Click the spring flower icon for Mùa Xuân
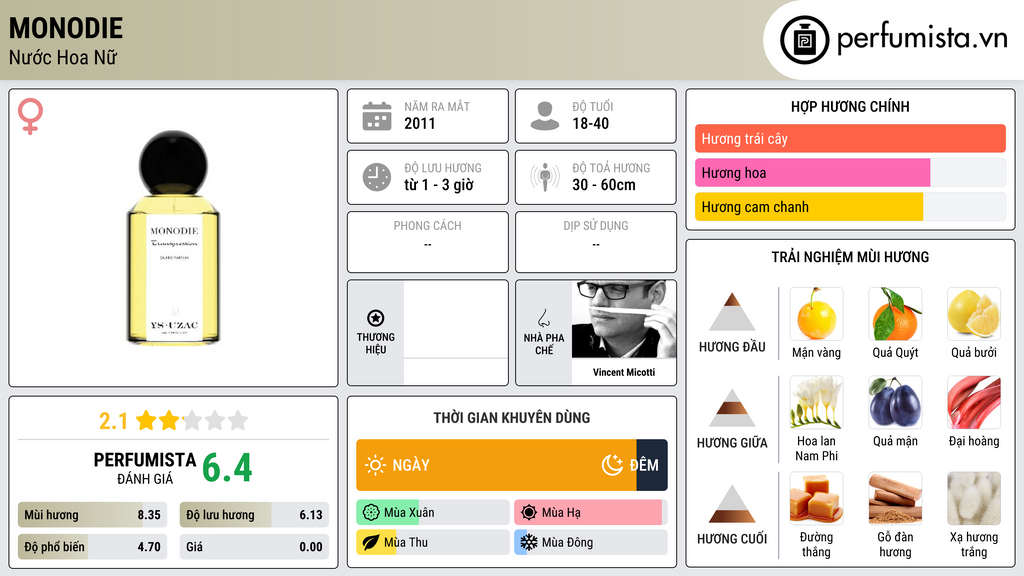This screenshot has width=1024, height=576. 371,513
